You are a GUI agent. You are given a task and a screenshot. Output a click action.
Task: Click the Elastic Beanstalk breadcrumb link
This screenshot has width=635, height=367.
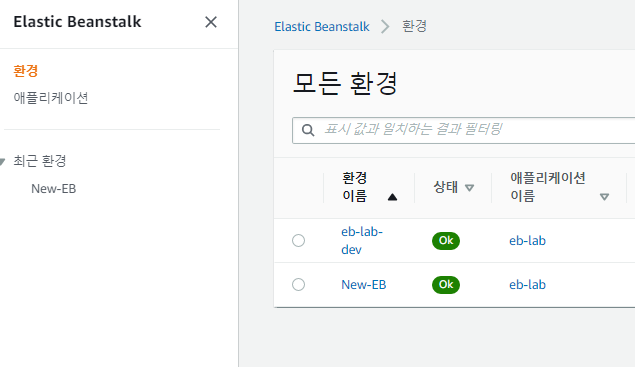322,27
